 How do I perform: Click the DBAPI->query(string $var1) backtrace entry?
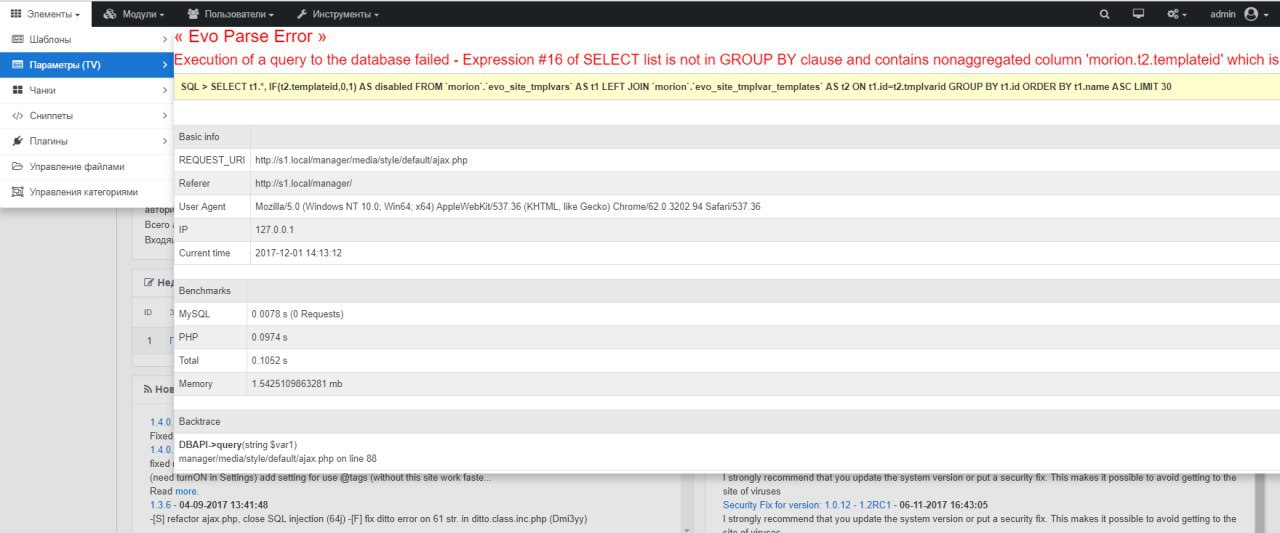tap(238, 444)
